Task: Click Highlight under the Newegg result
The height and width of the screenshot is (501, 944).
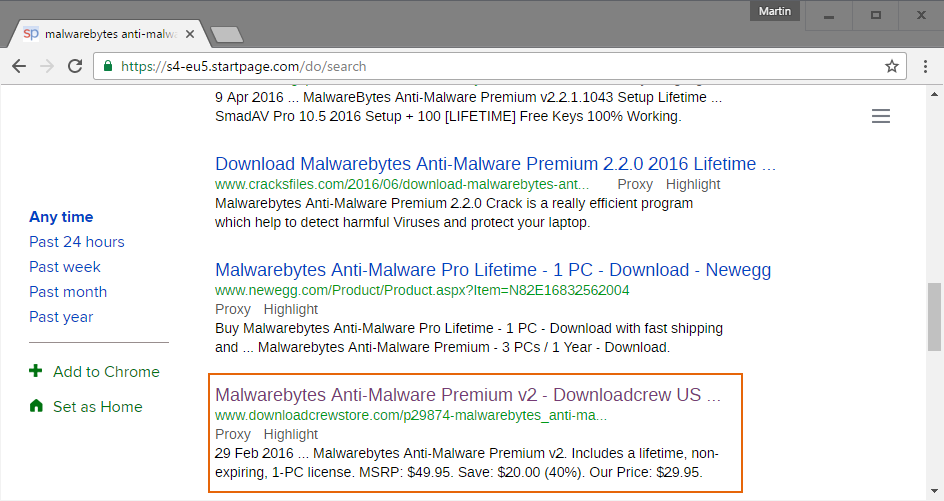Action: [x=291, y=310]
